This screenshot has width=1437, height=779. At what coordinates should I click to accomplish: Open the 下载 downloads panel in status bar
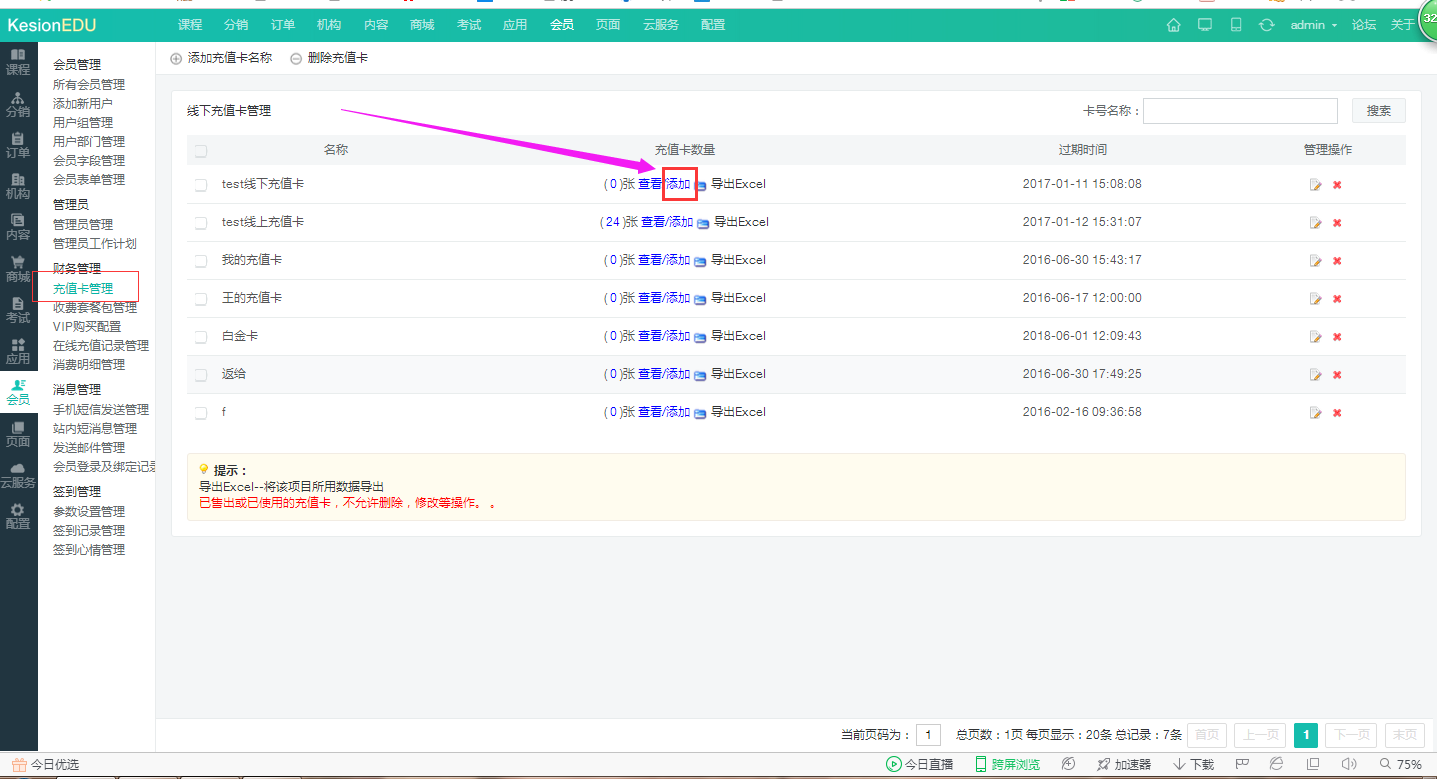pos(1193,764)
